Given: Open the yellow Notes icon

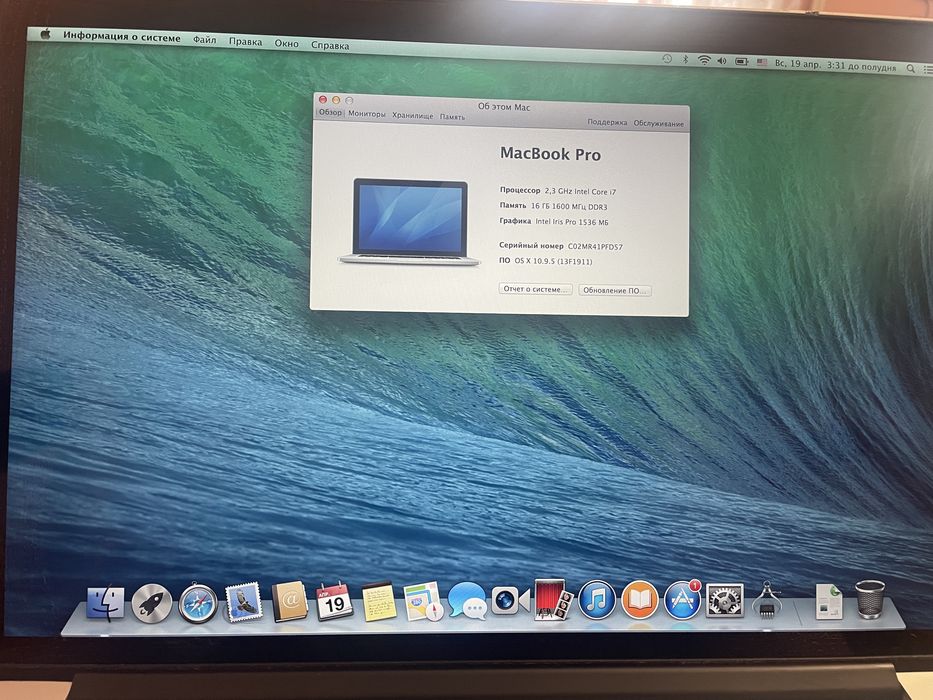Looking at the screenshot, I should coord(378,601).
